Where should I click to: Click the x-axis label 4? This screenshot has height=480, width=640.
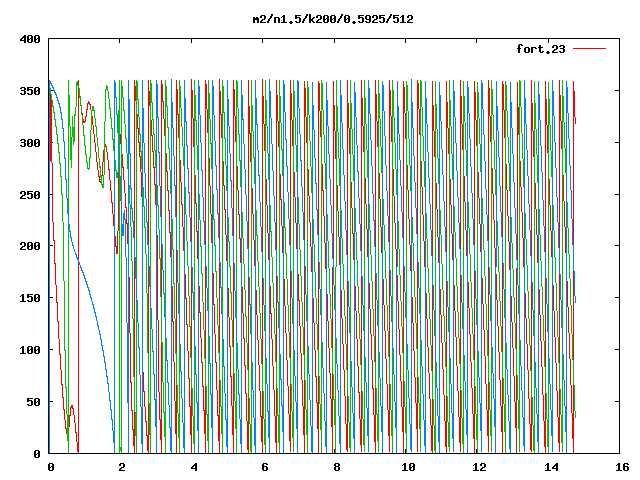pyautogui.click(x=193, y=467)
